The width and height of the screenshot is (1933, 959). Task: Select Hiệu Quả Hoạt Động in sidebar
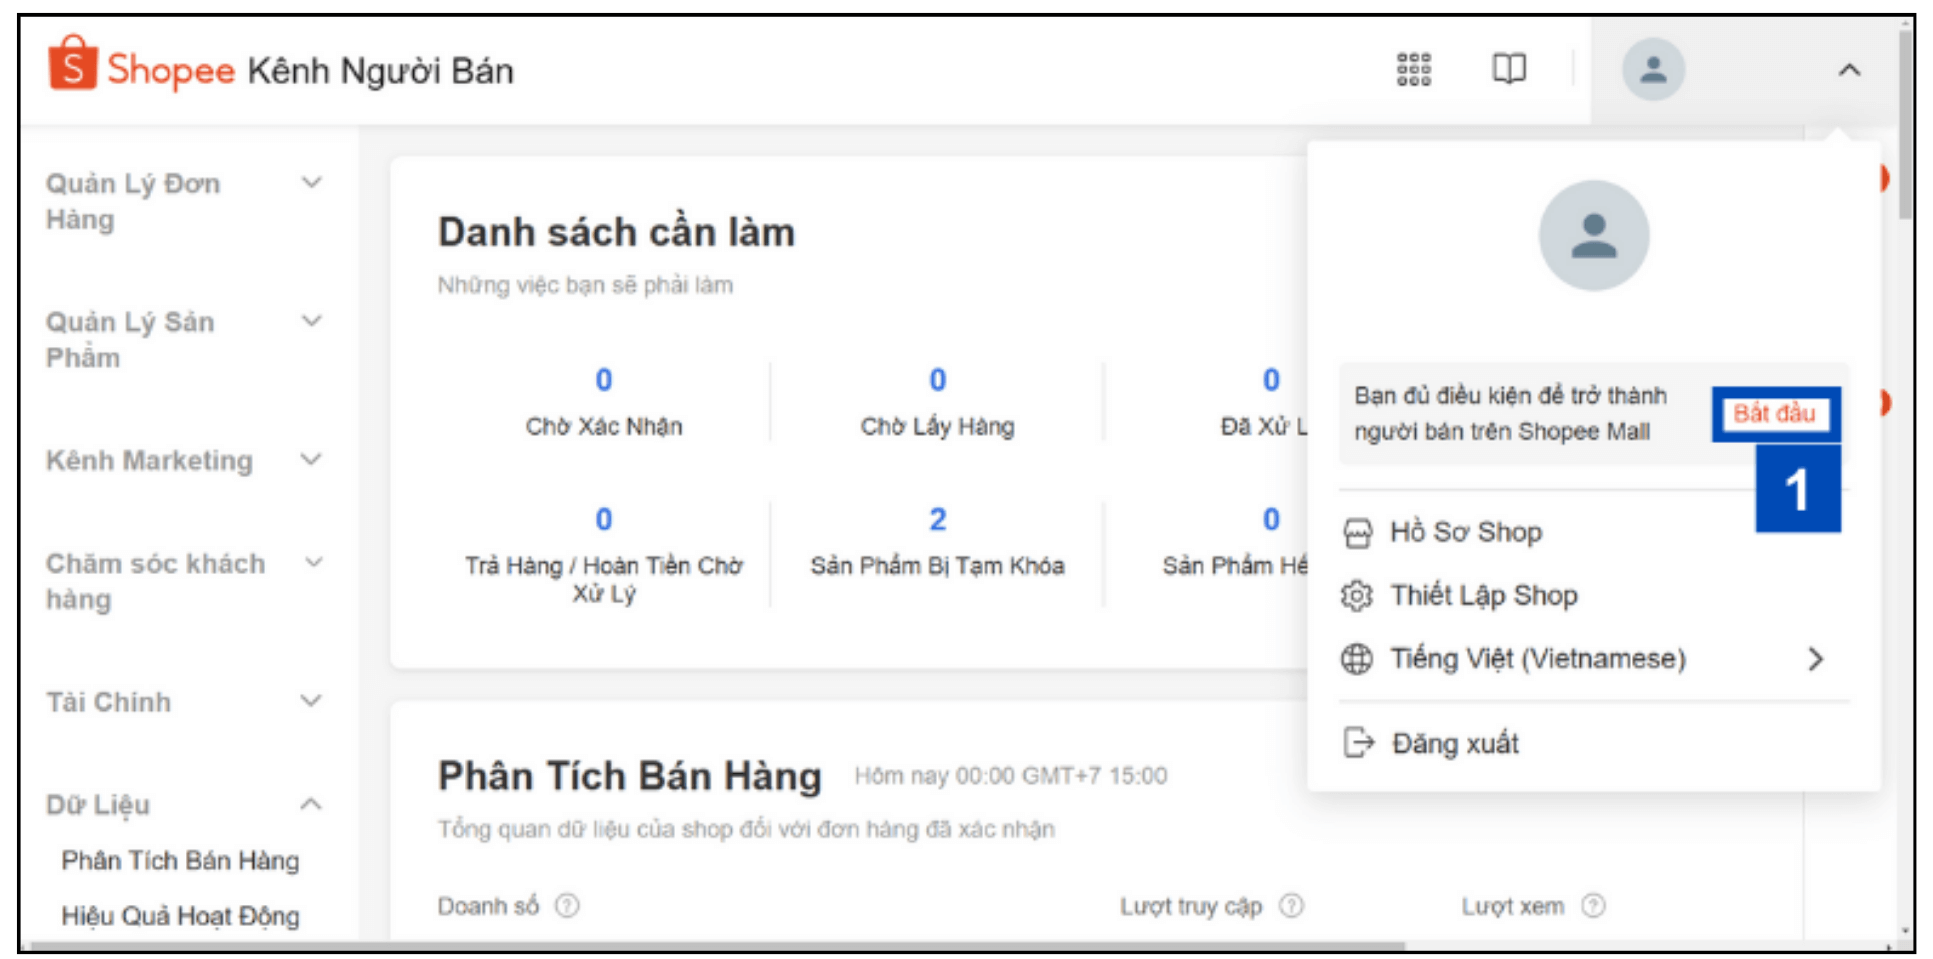tap(180, 916)
